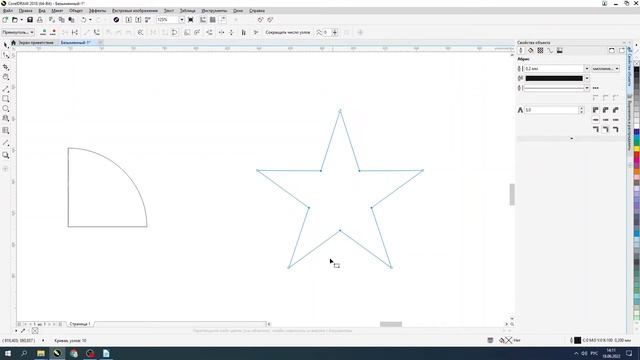
Task: Click the black outline color swatch
Action: pos(554,78)
